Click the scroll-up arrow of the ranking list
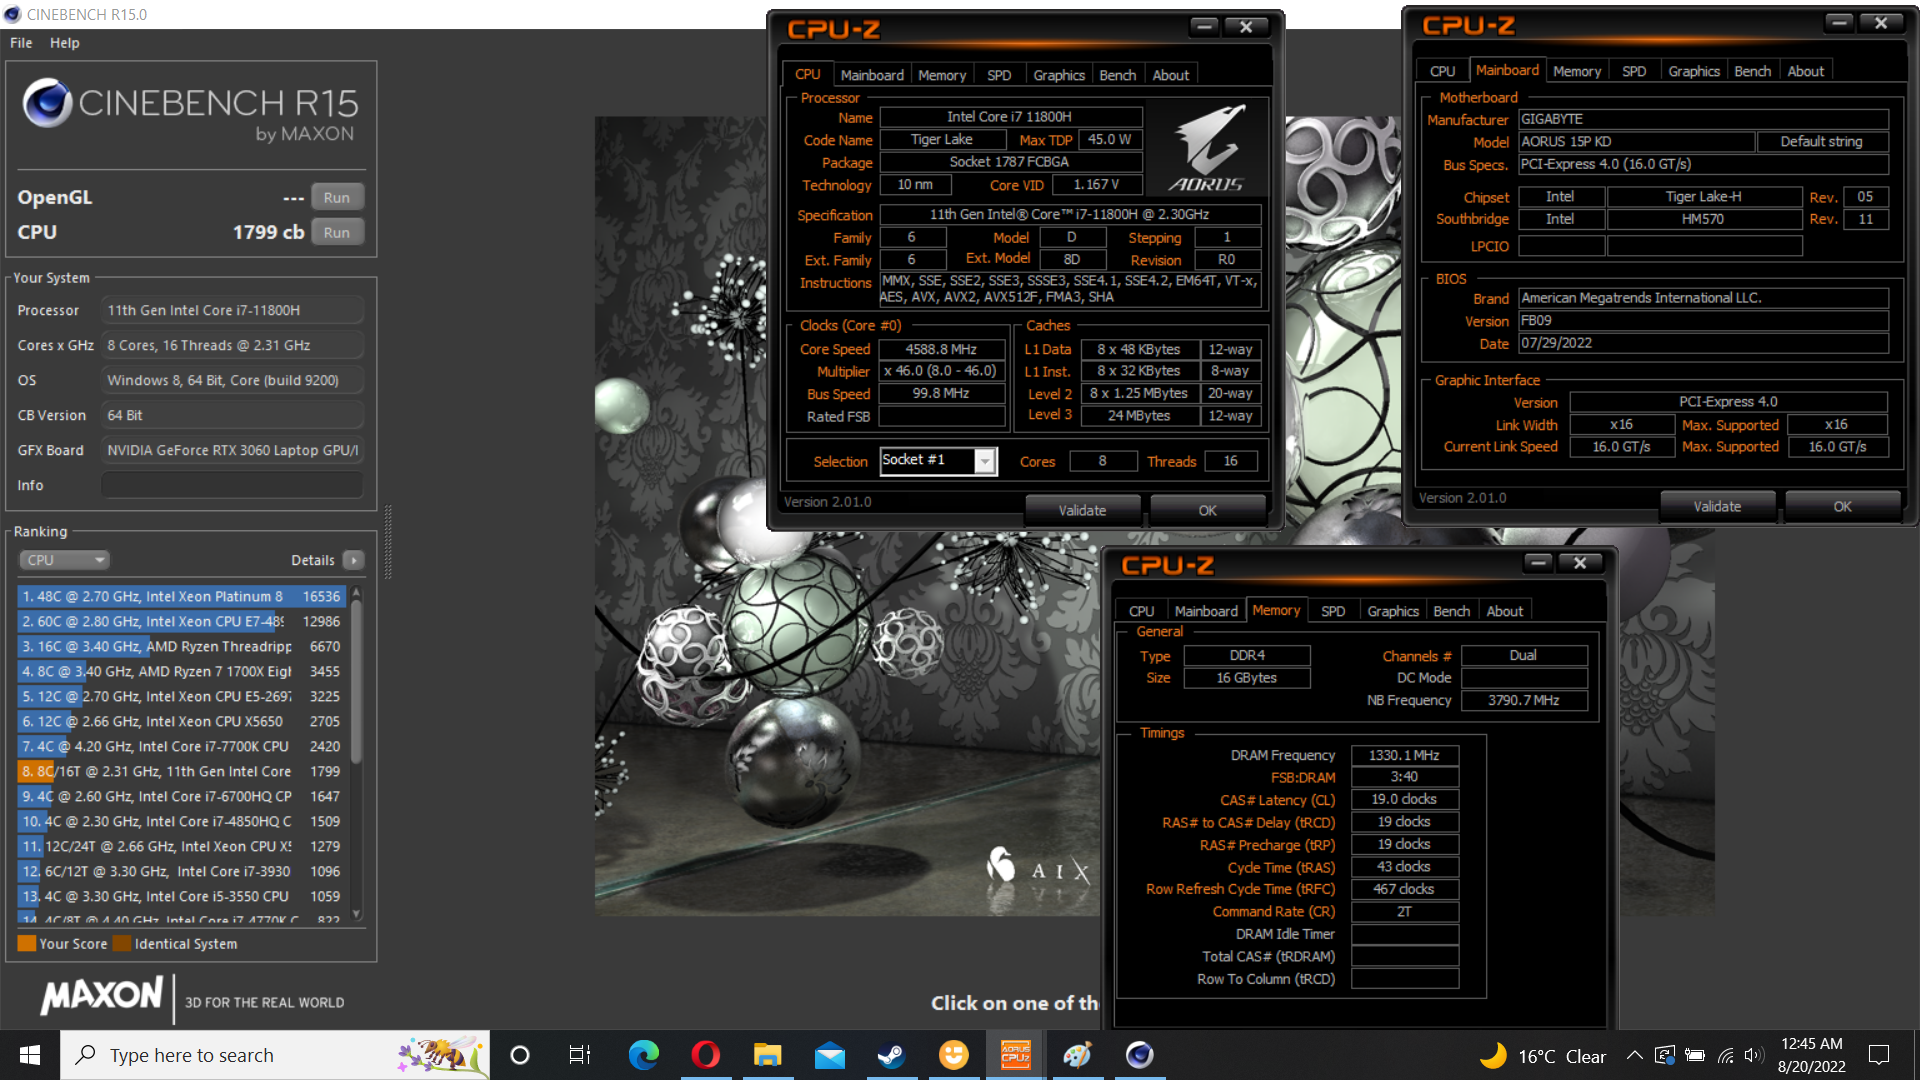The height and width of the screenshot is (1080, 1920). (356, 594)
